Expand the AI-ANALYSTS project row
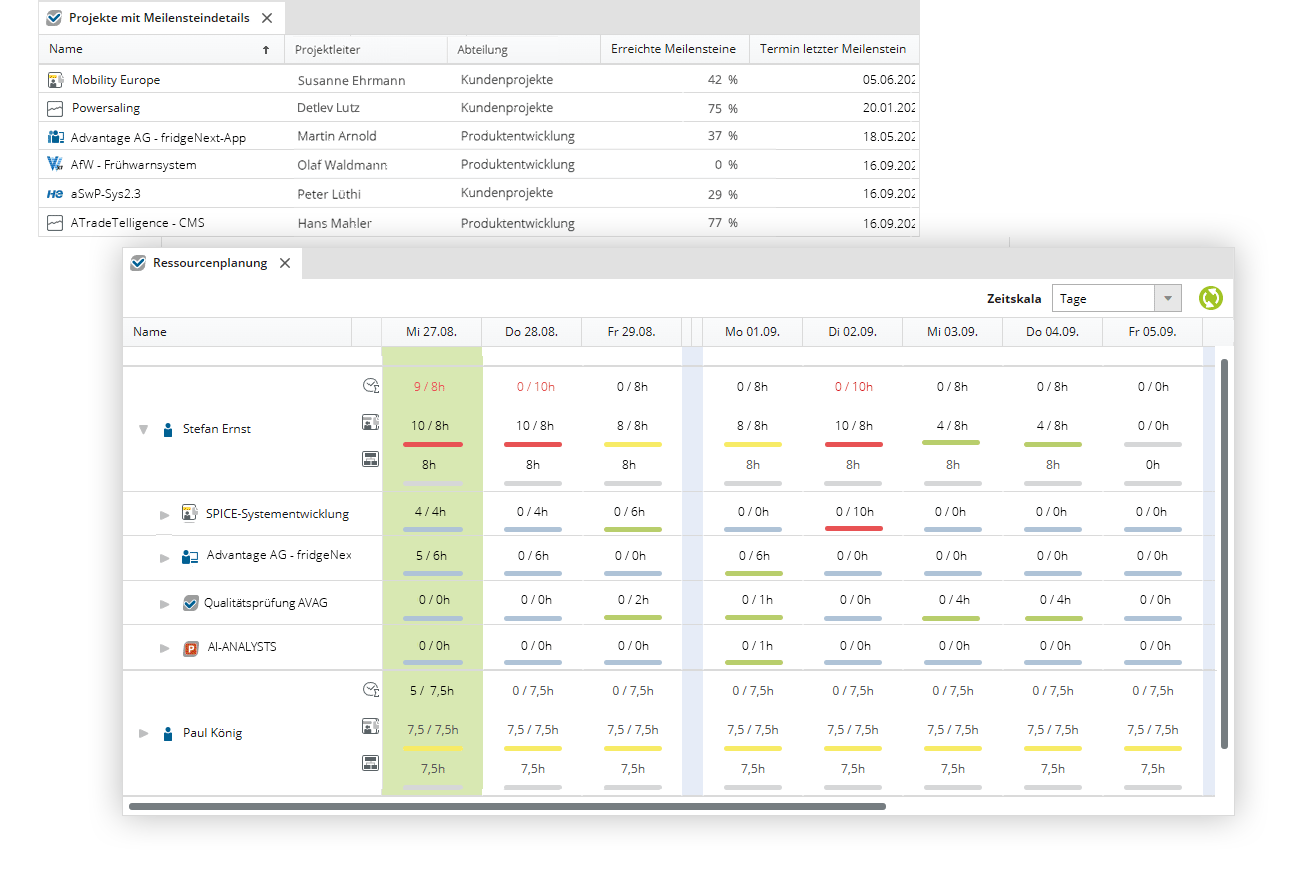 coord(165,648)
